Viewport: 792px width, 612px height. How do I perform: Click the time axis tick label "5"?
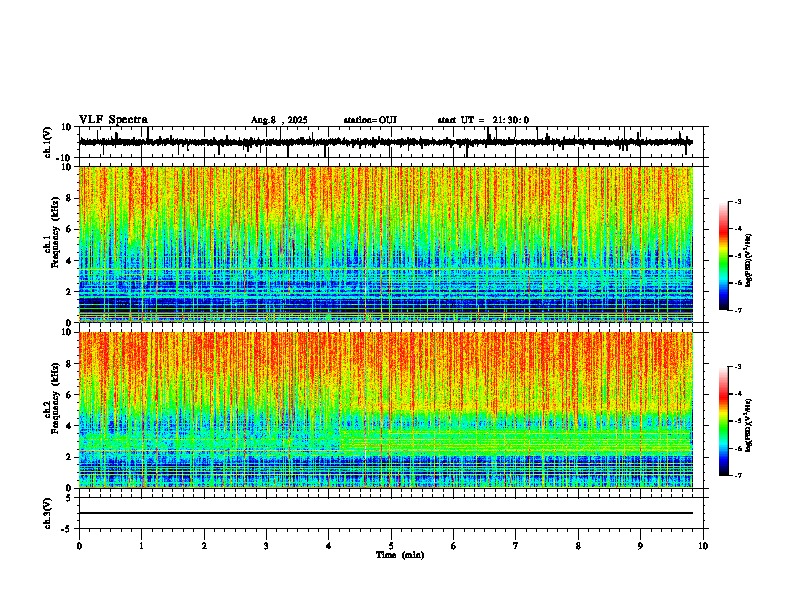(391, 546)
